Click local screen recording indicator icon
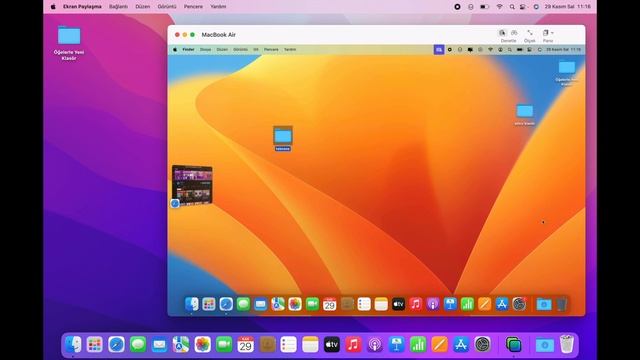The image size is (640, 360). (457, 7)
